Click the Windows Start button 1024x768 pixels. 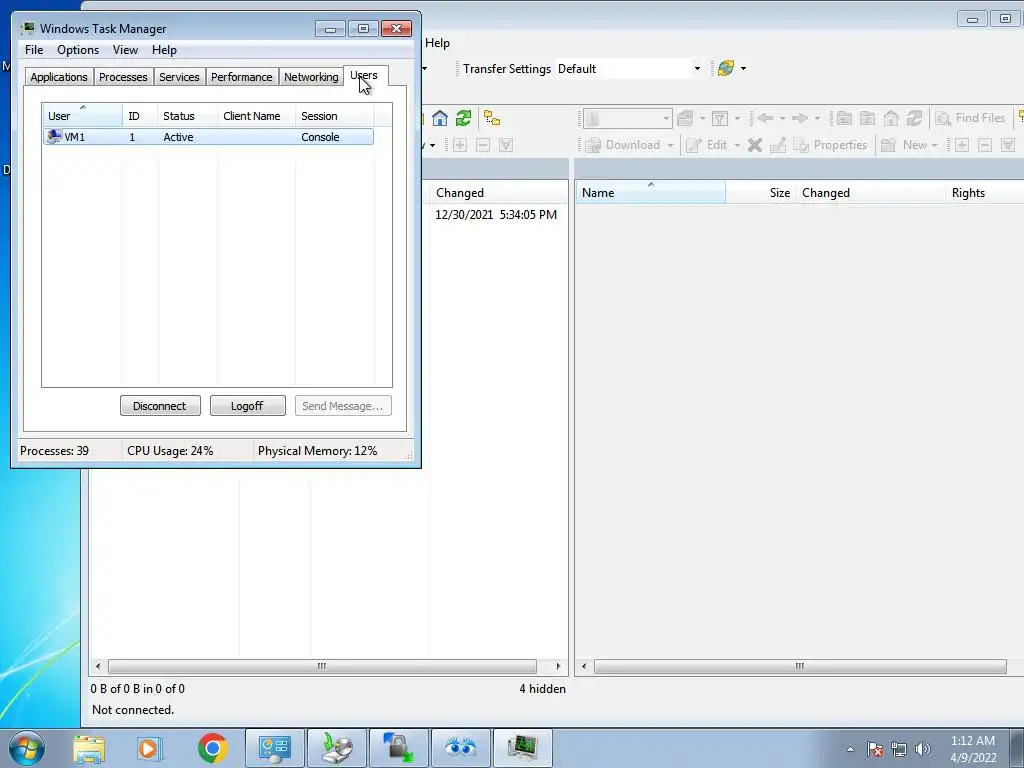click(x=27, y=748)
